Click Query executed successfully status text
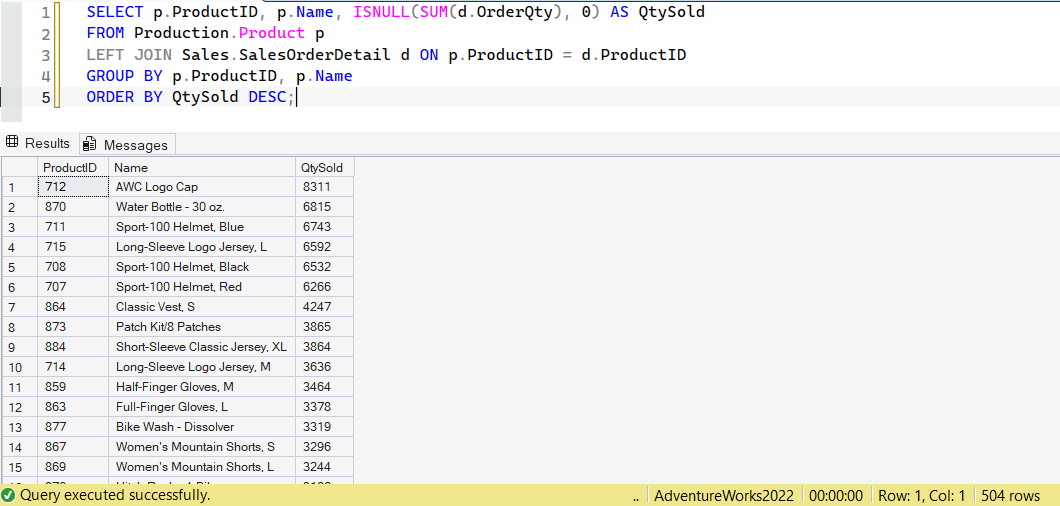 [x=115, y=495]
